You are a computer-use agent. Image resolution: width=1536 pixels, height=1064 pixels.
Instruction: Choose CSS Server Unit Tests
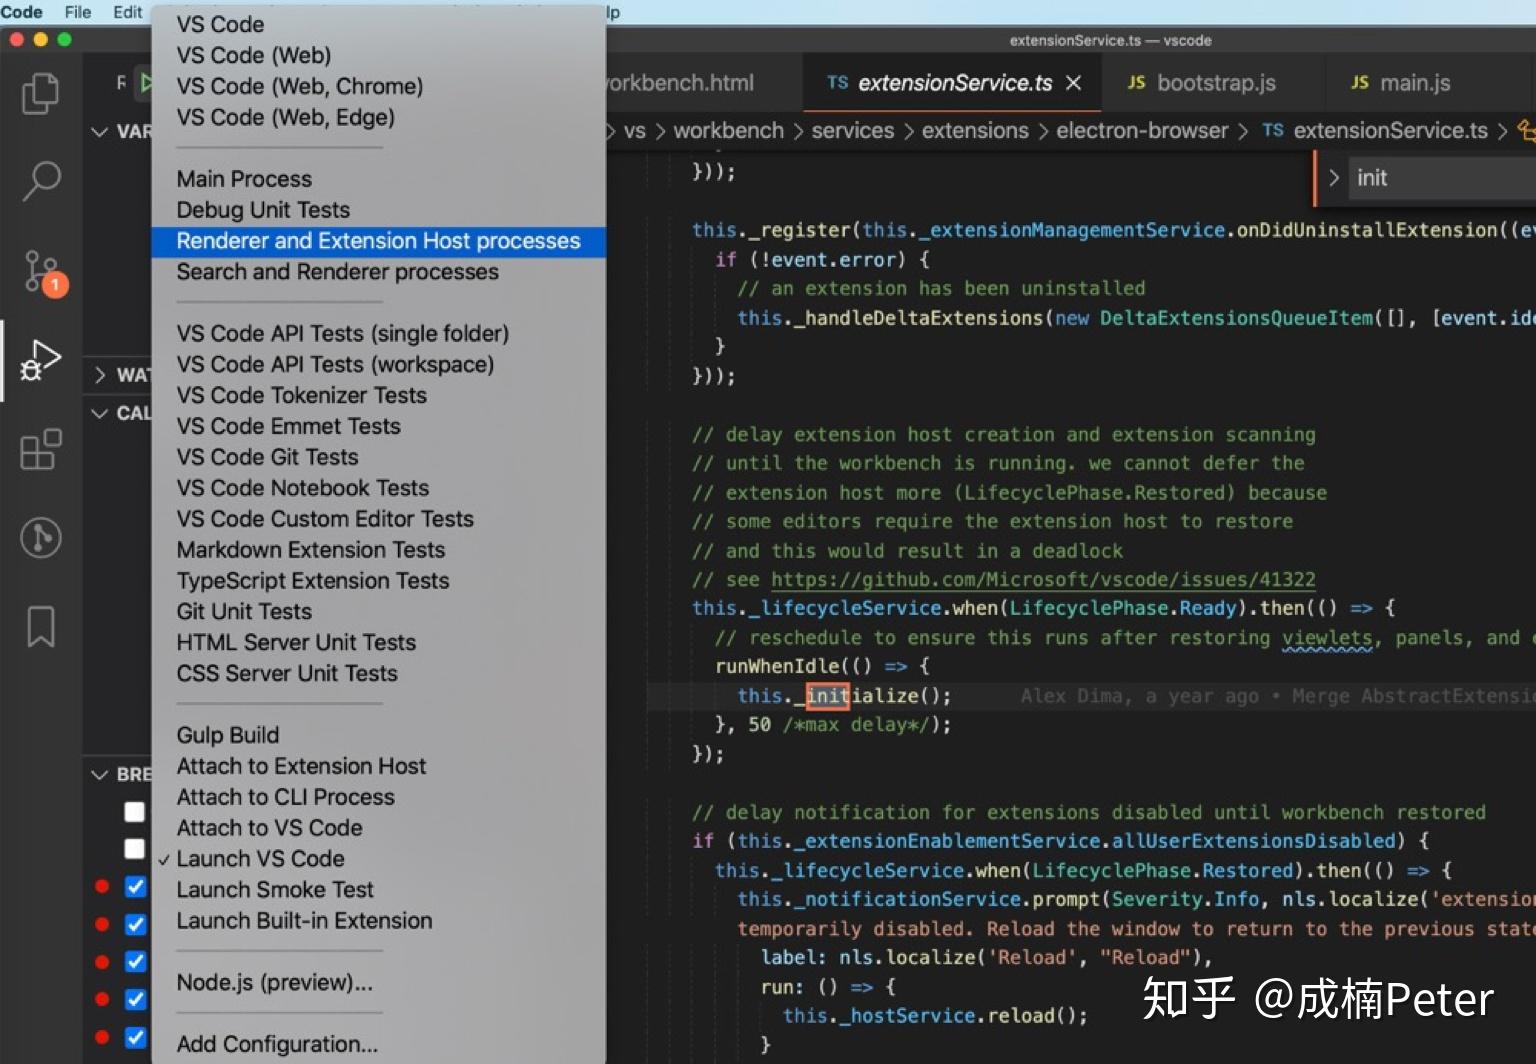378,674
